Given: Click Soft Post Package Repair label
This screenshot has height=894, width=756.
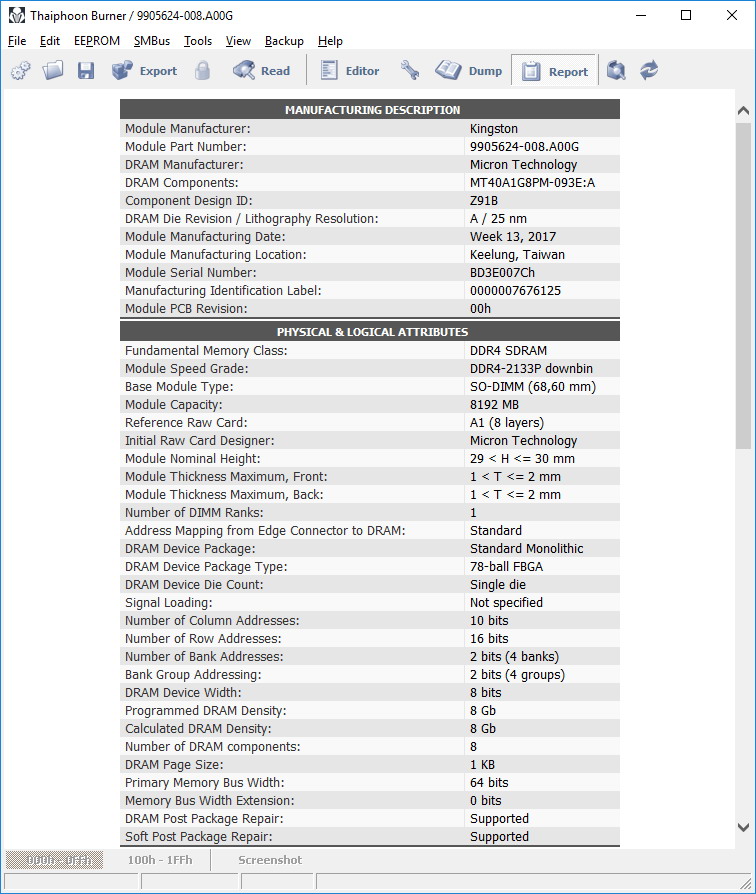Looking at the screenshot, I should click(x=199, y=836).
